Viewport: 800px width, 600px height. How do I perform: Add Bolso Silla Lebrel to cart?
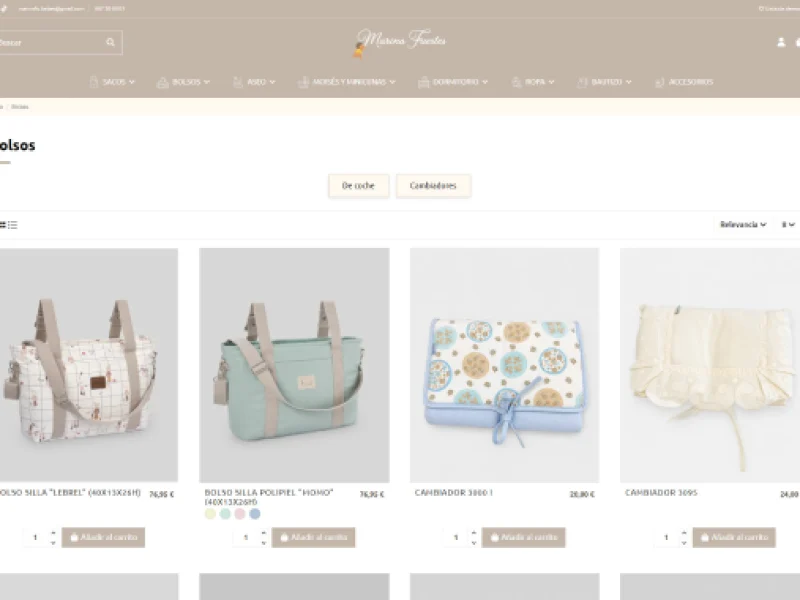(104, 537)
